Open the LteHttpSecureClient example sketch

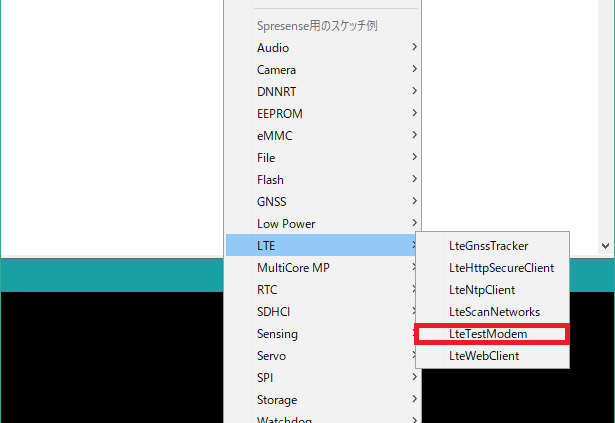click(492, 267)
